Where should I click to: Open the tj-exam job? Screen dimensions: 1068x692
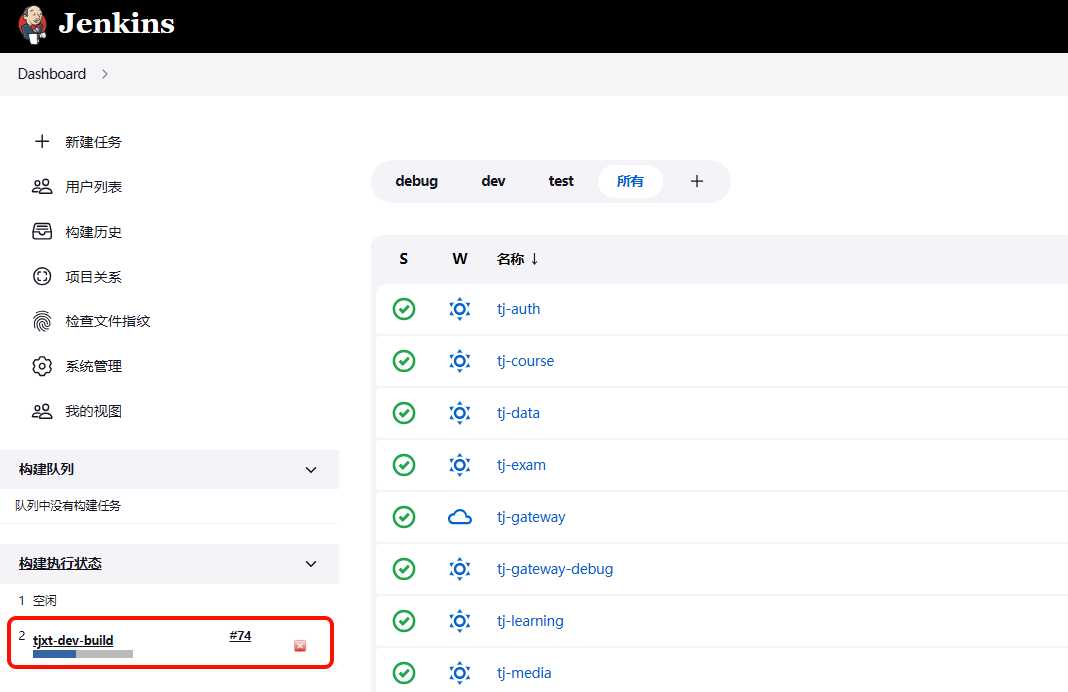521,465
